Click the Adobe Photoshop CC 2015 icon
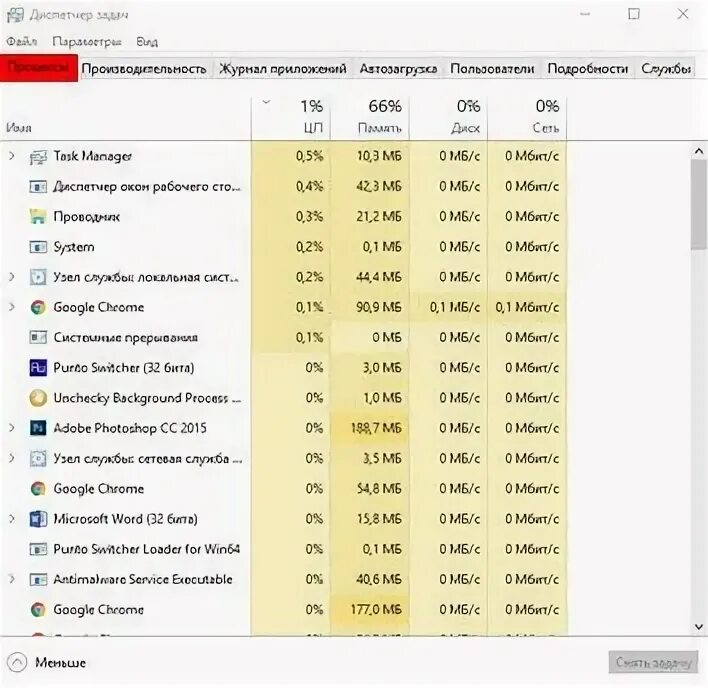 38,428
